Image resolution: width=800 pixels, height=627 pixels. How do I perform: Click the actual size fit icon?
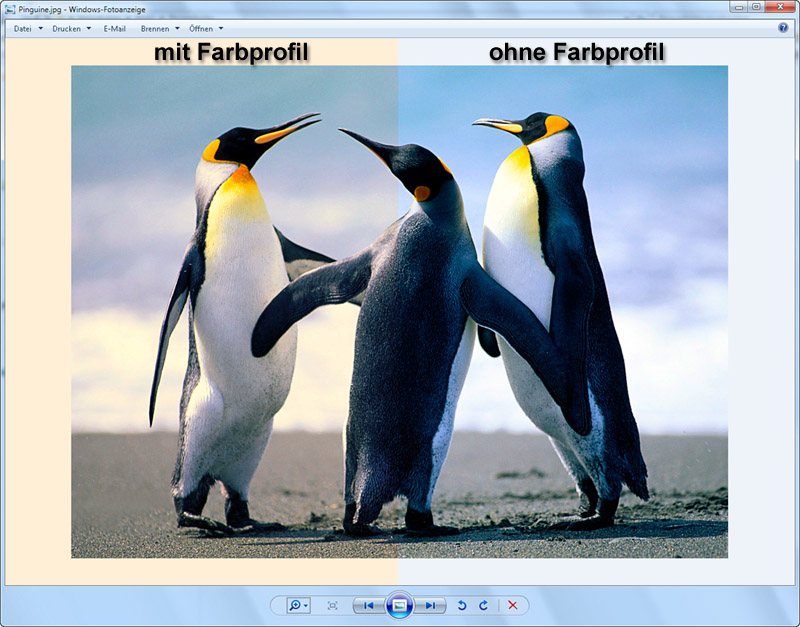[332, 605]
